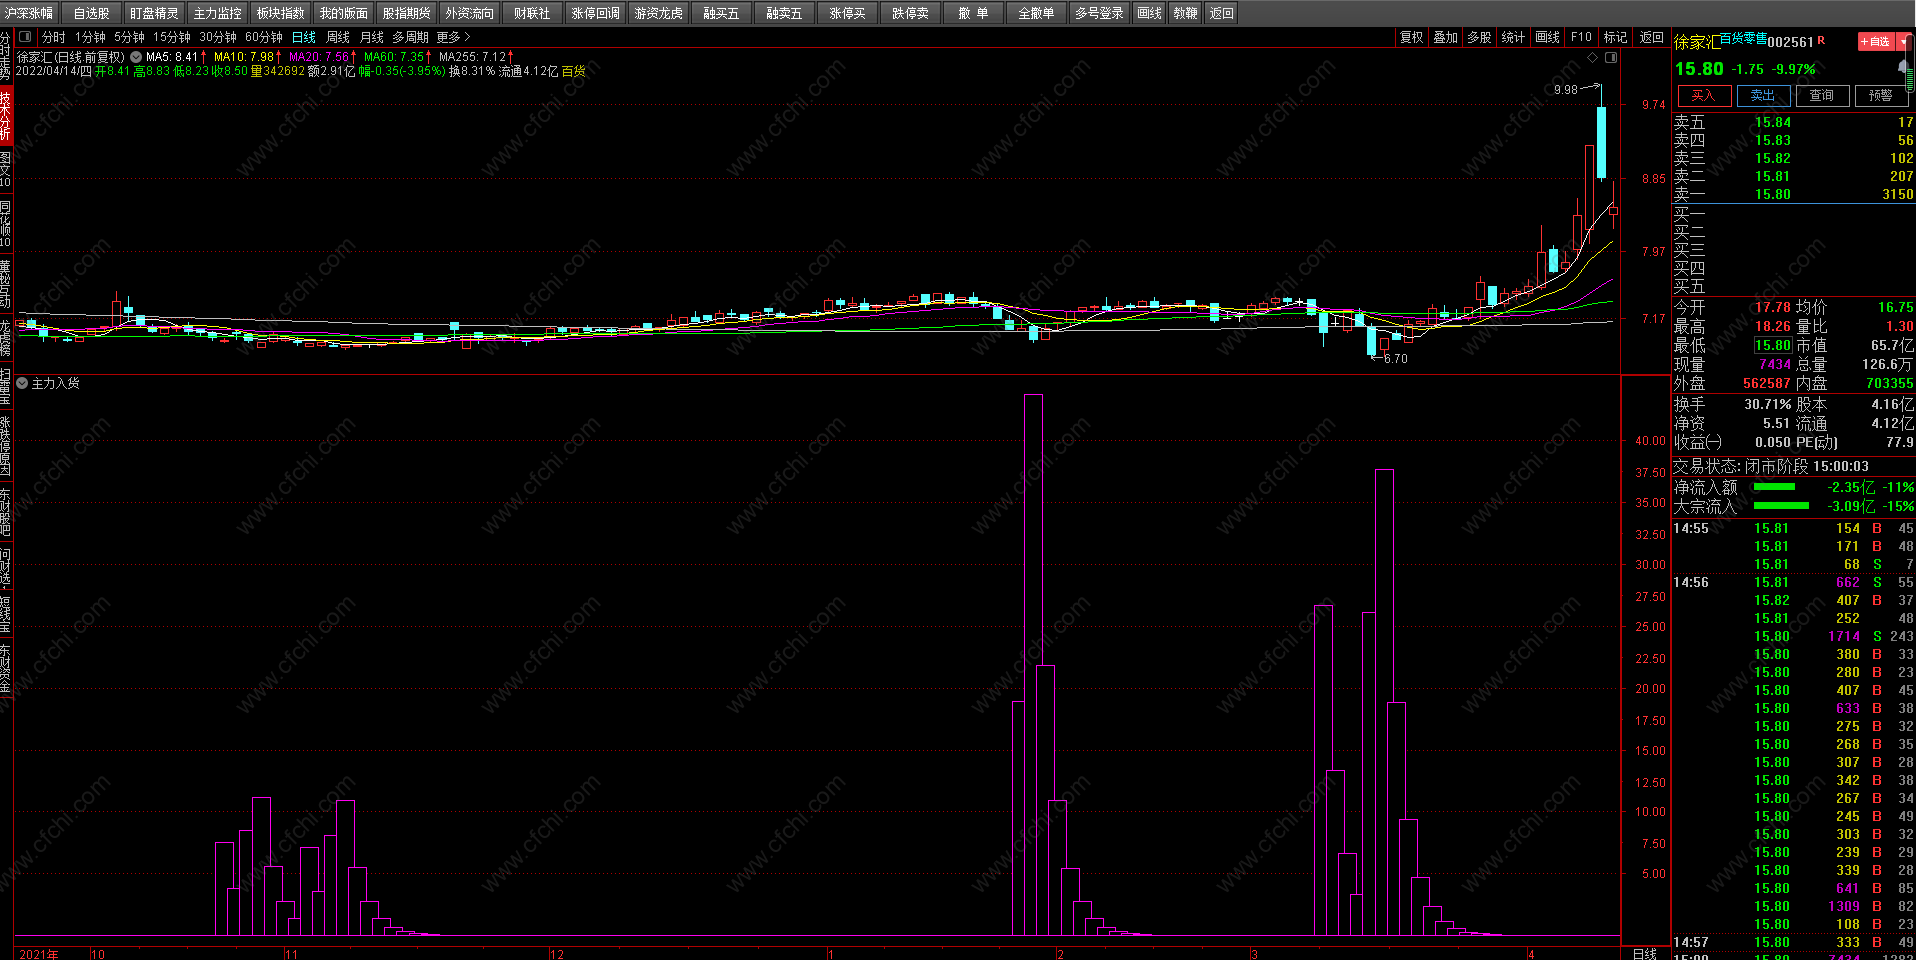Screen dimensions: 1916x960
Task: Click the green 净流入额 flow bar
Action: coord(1775,487)
